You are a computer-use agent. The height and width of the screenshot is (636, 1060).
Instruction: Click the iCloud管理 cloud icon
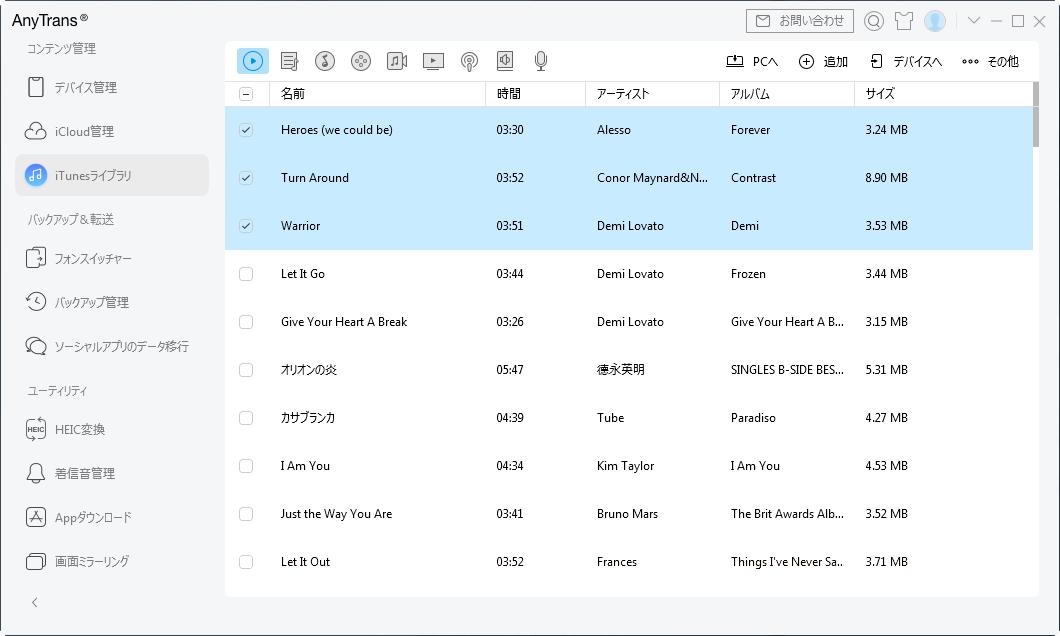pyautogui.click(x=35, y=131)
